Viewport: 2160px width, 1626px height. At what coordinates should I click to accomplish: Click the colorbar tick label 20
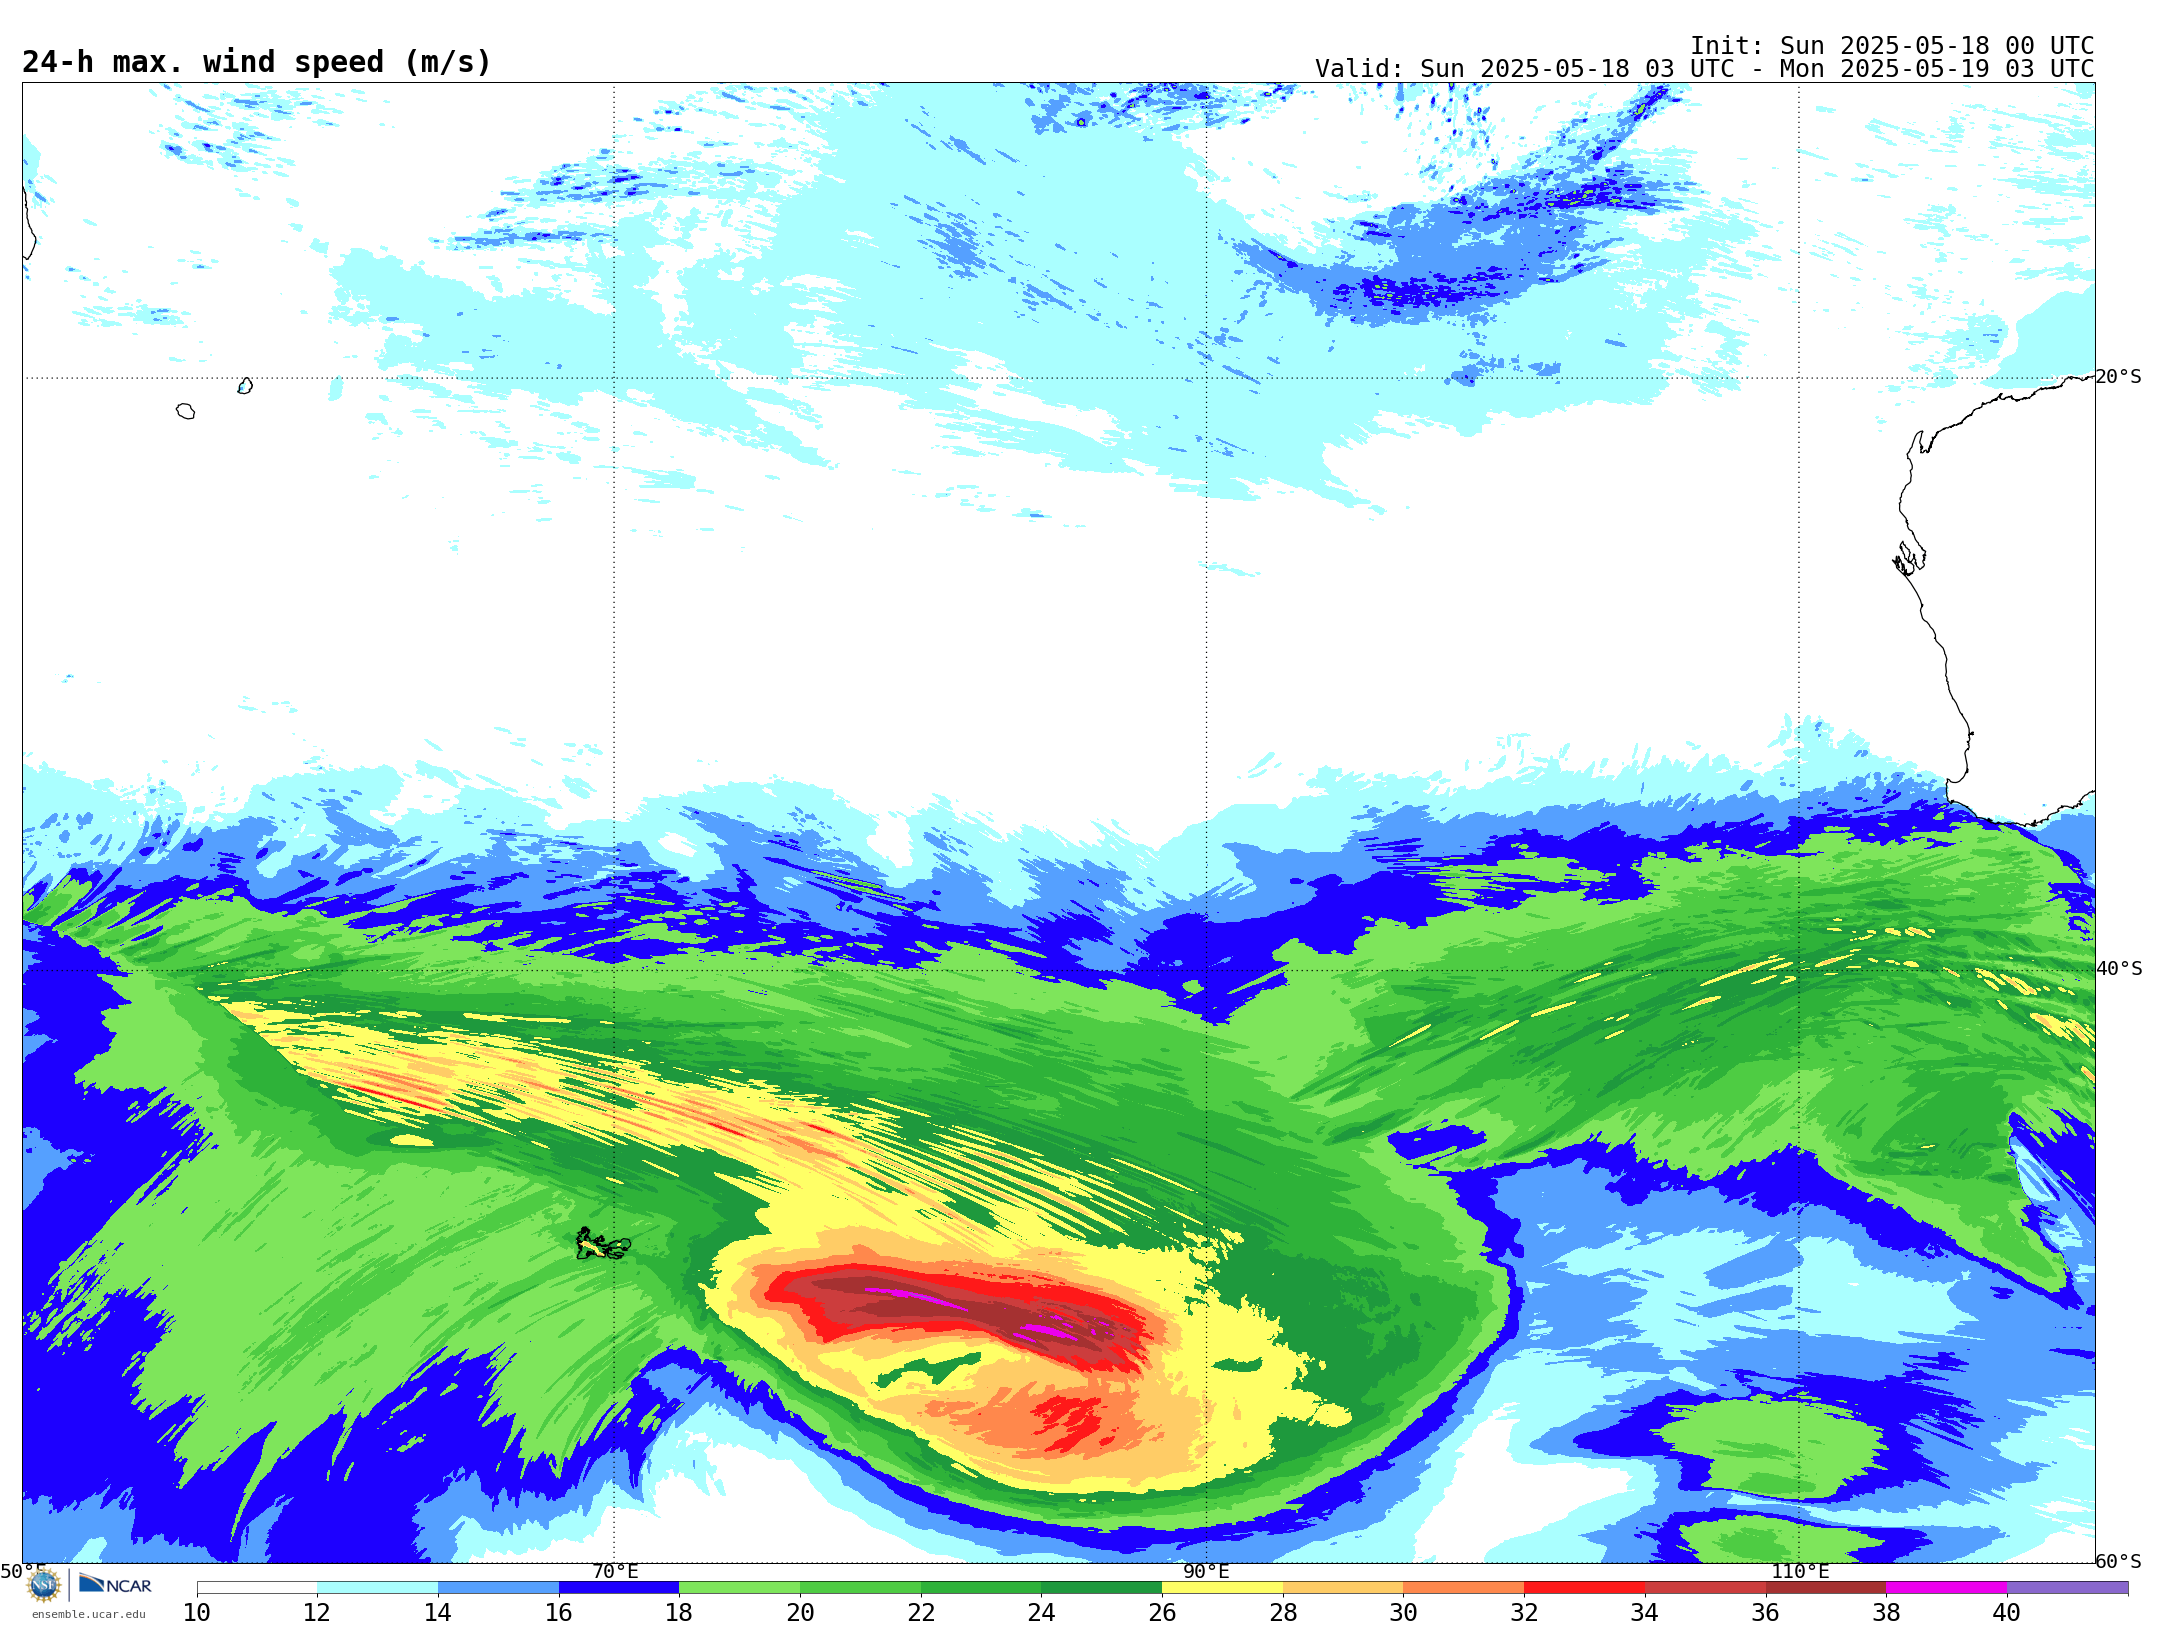(x=800, y=1612)
